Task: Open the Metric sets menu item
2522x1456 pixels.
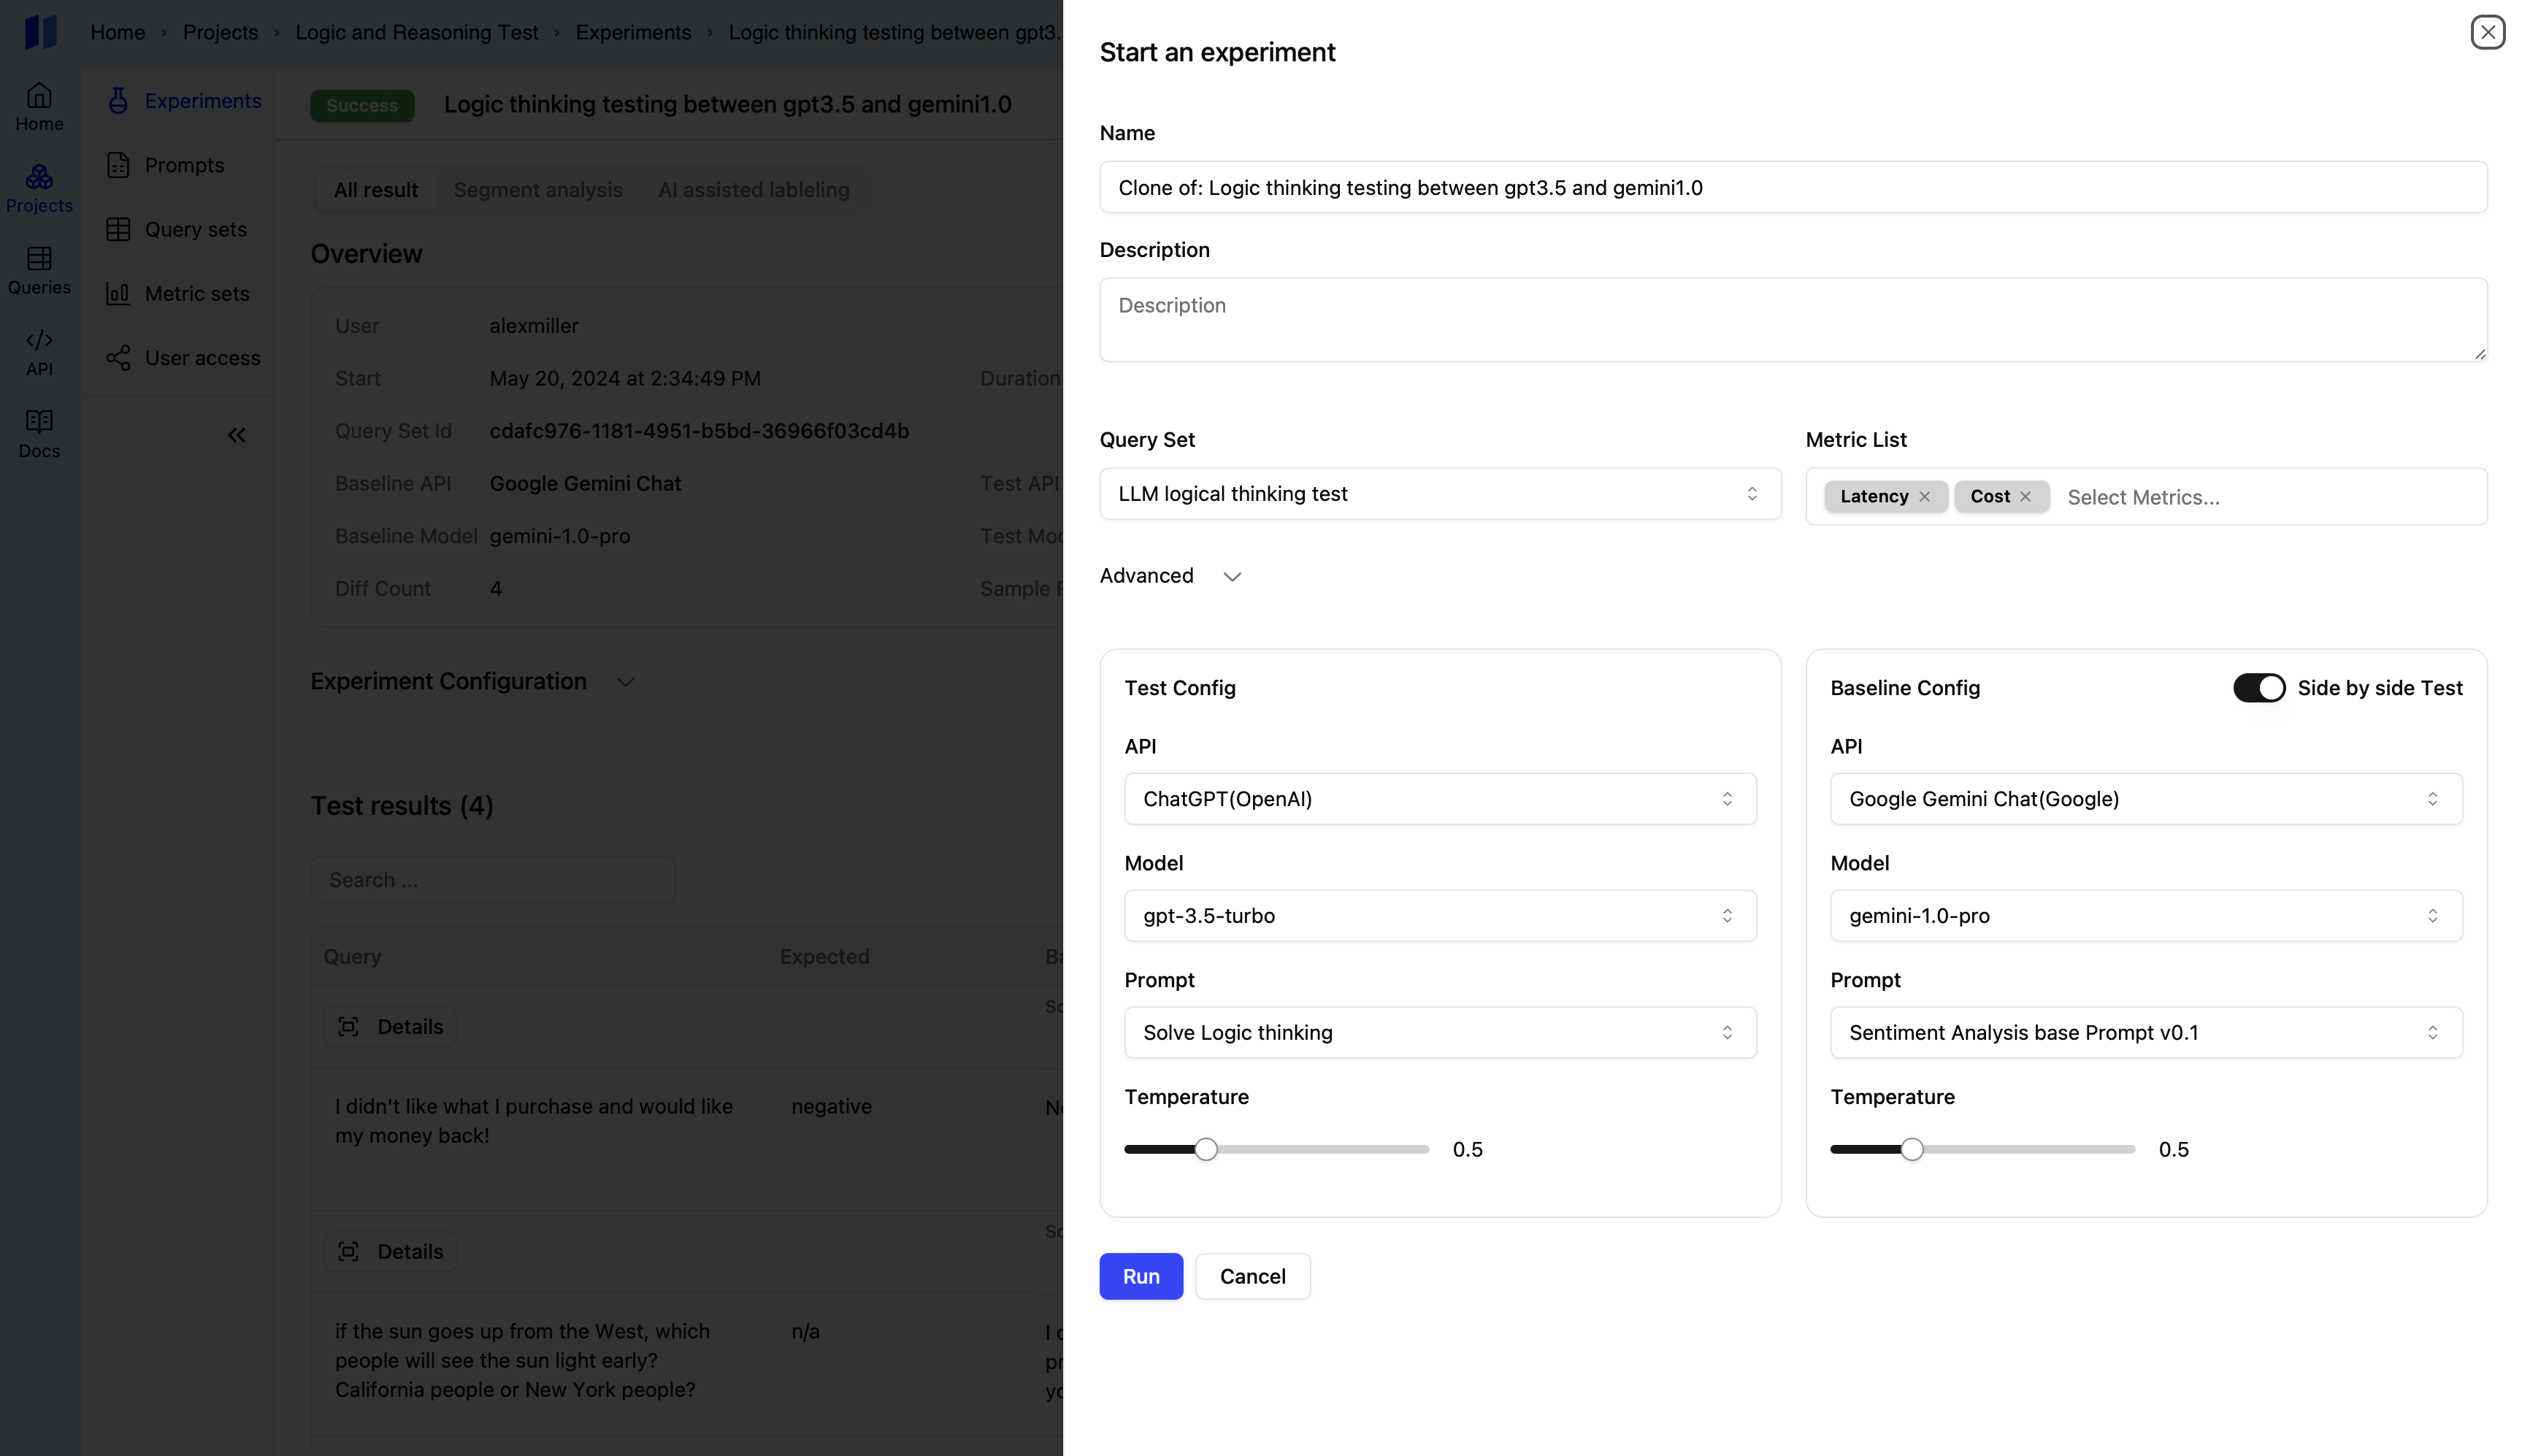Action: coord(196,294)
